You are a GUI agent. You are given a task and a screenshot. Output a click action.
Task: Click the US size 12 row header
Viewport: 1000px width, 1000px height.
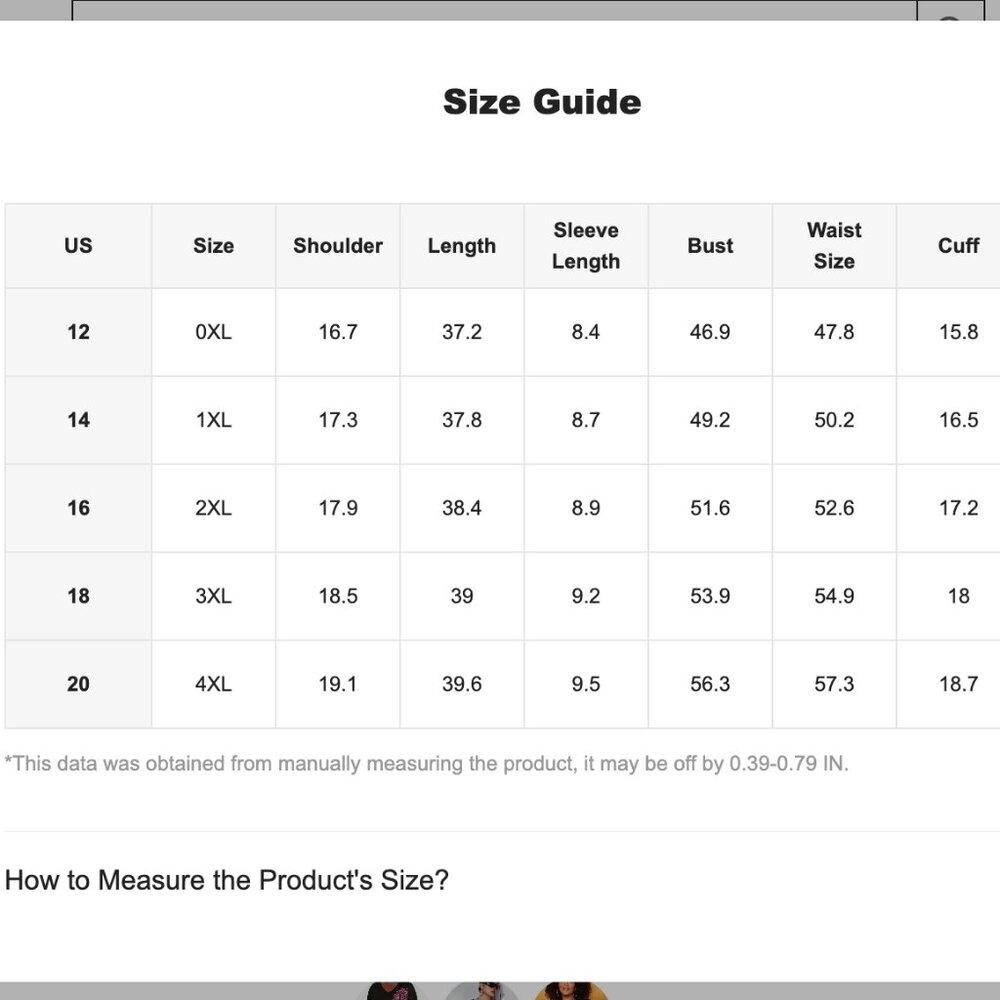click(78, 332)
